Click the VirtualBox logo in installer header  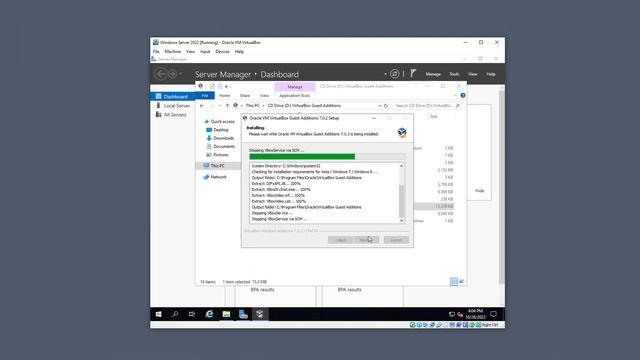pos(402,132)
